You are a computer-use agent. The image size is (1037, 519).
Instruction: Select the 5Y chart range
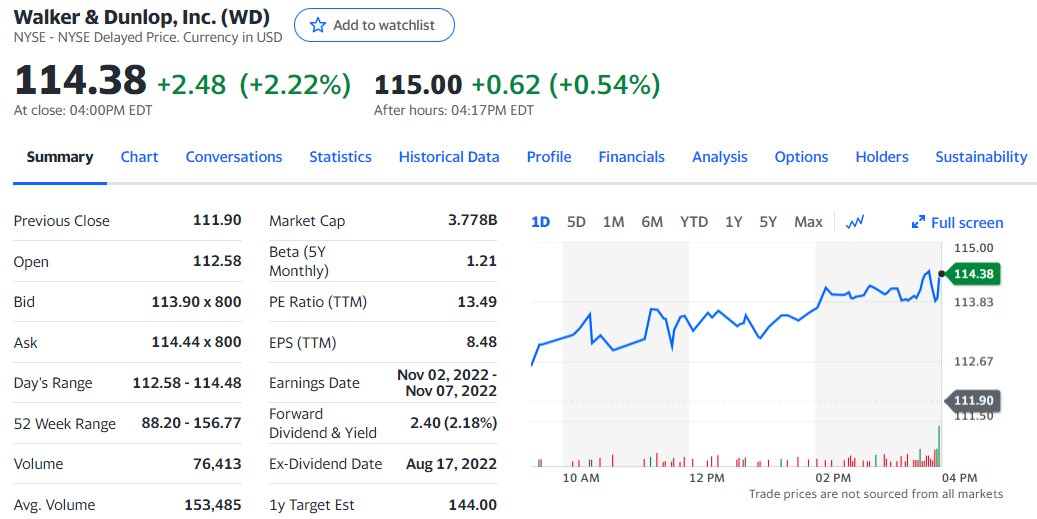[x=768, y=222]
